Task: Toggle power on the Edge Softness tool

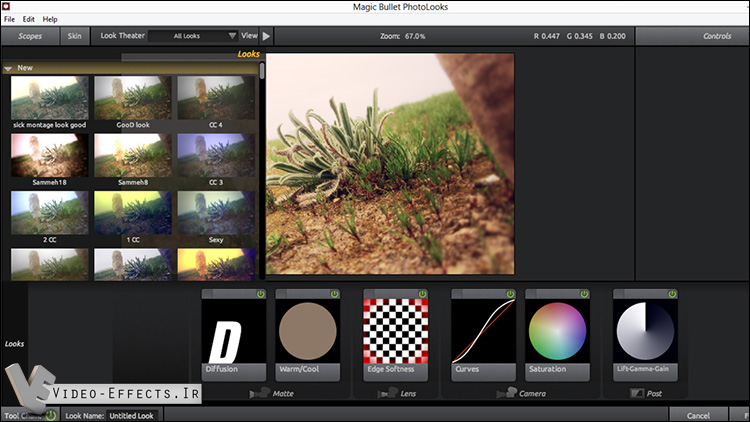Action: point(422,294)
